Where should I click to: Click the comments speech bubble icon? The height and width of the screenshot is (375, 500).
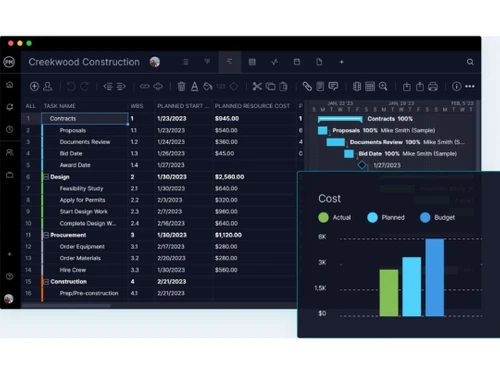[333, 86]
